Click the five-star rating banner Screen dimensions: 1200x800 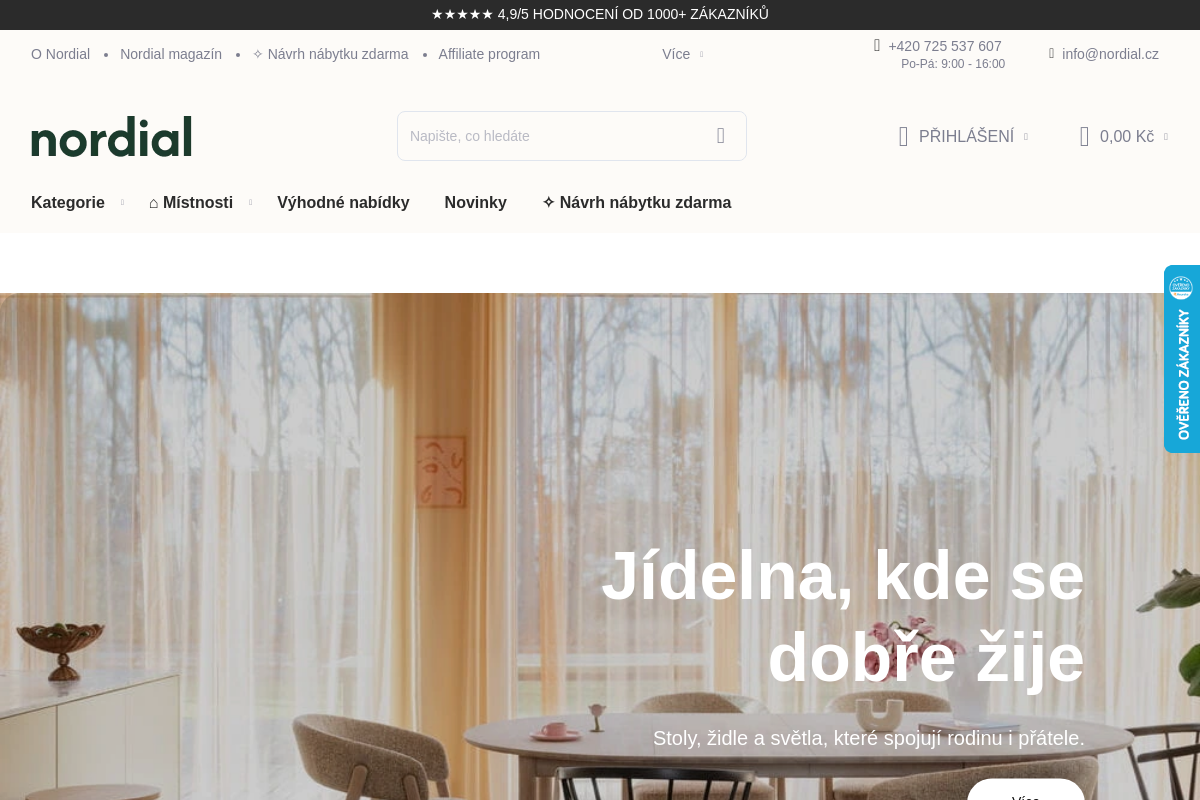pyautogui.click(x=600, y=14)
